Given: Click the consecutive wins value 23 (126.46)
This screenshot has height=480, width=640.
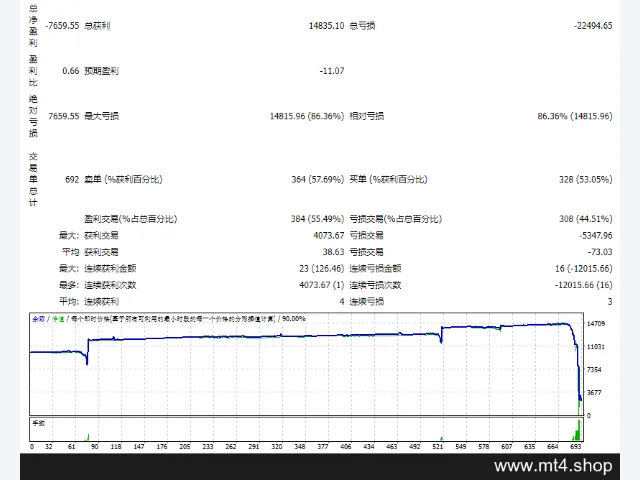Looking at the screenshot, I should [x=322, y=269].
